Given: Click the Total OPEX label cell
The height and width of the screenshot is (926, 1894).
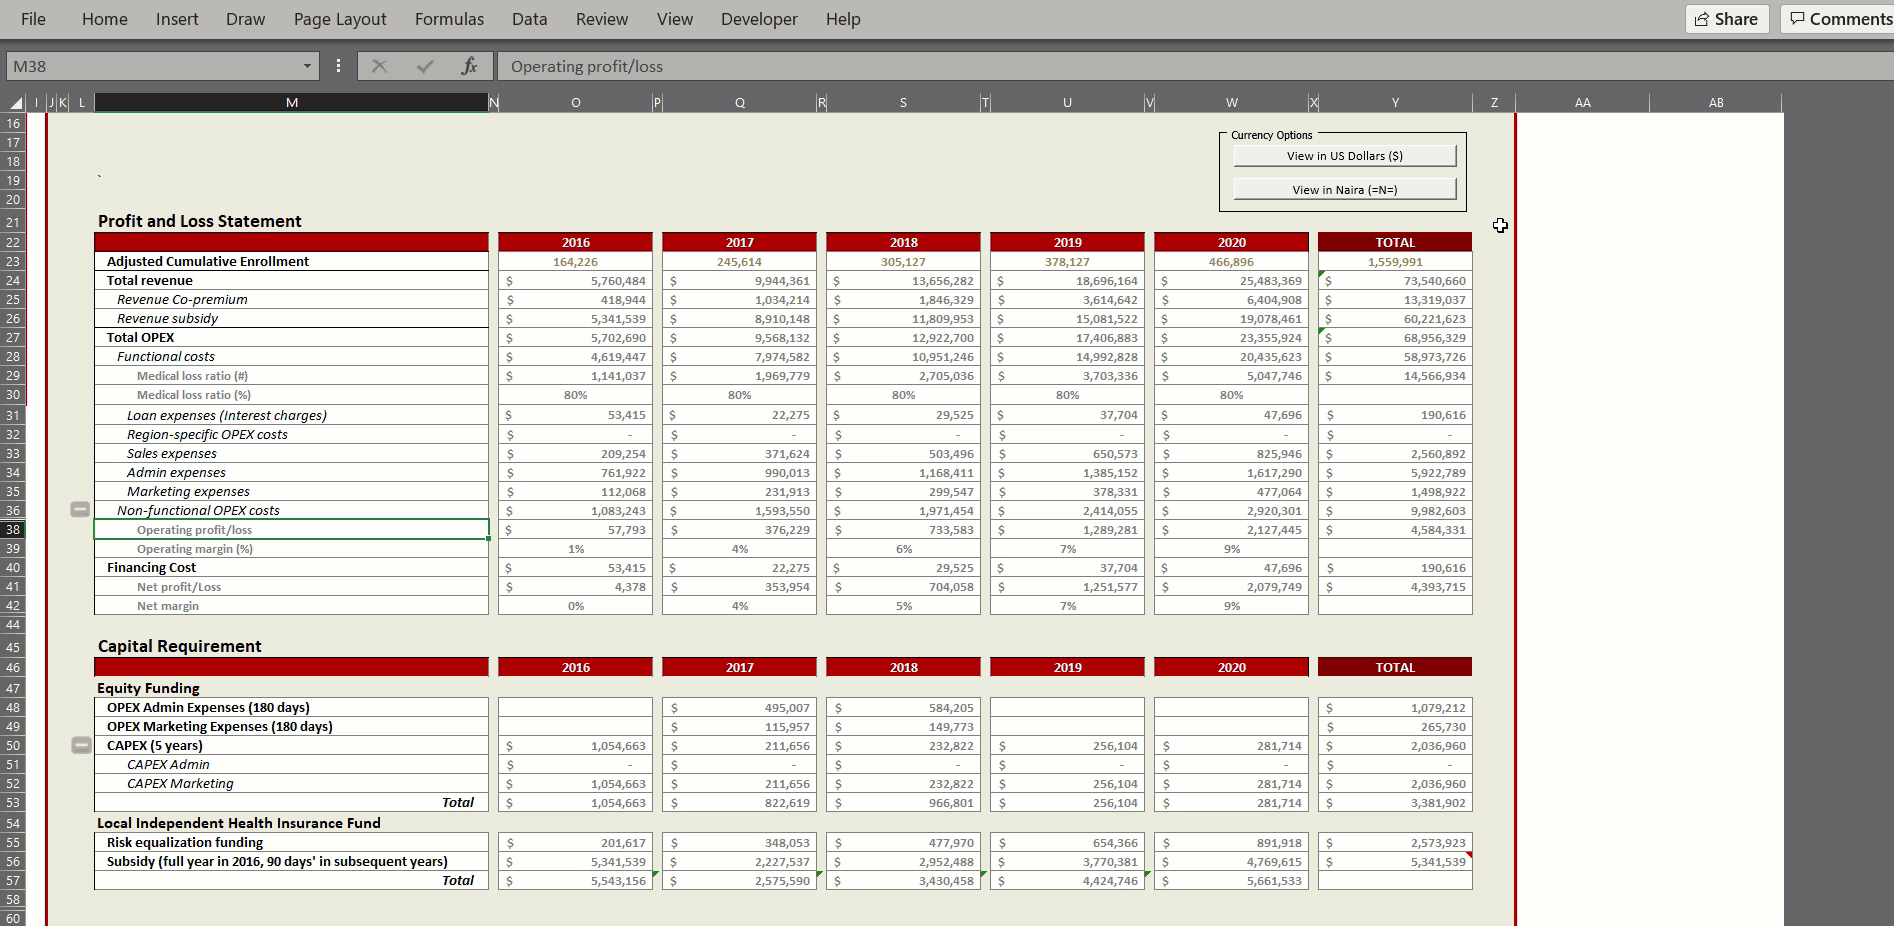Looking at the screenshot, I should click(291, 337).
